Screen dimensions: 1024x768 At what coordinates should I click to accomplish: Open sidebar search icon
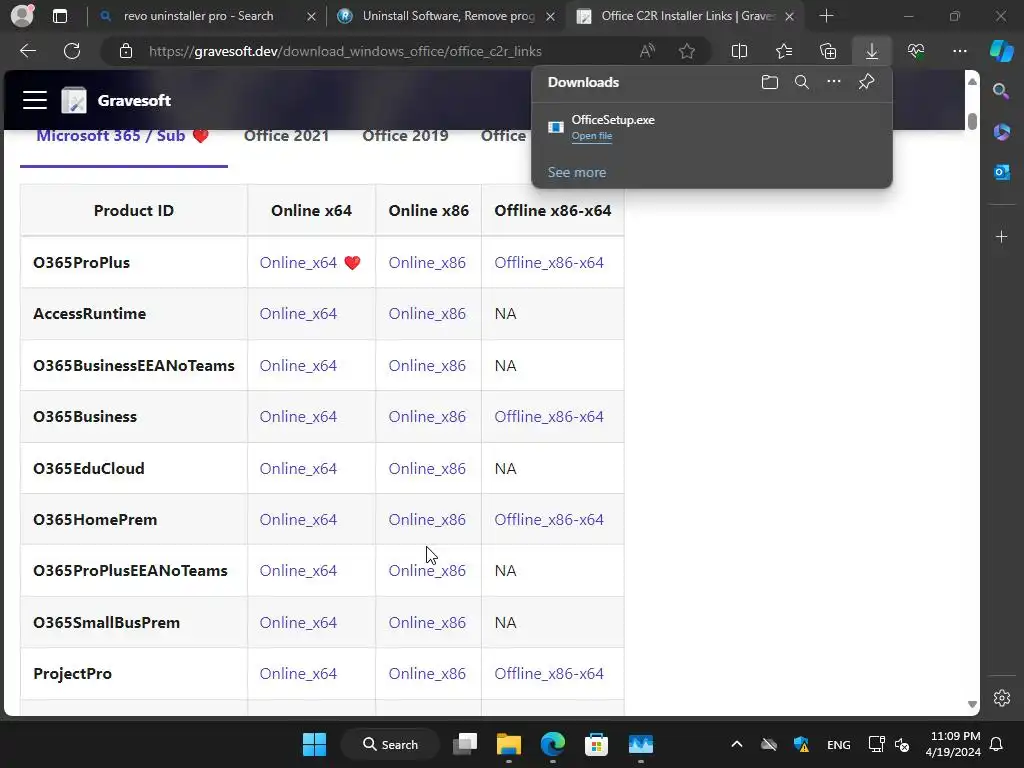point(1001,91)
